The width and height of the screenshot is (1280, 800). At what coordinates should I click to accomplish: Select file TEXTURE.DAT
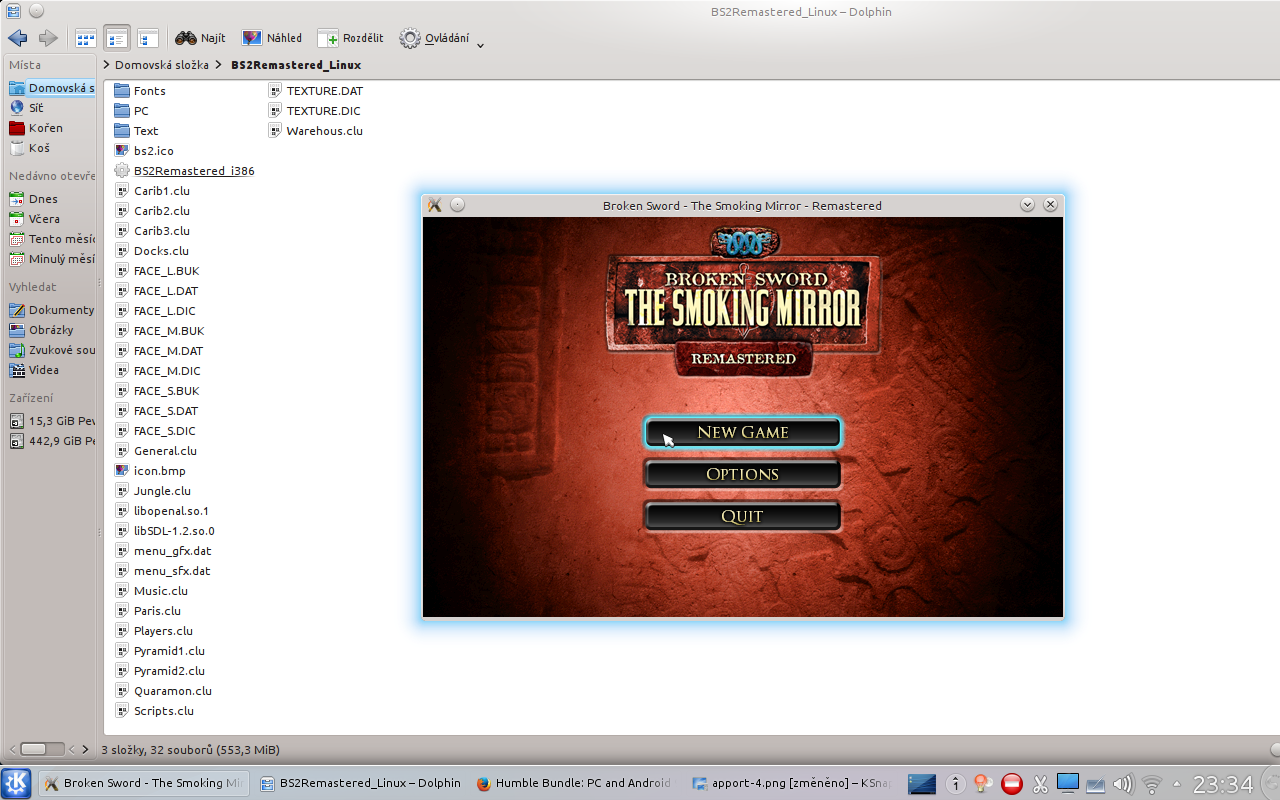click(316, 91)
